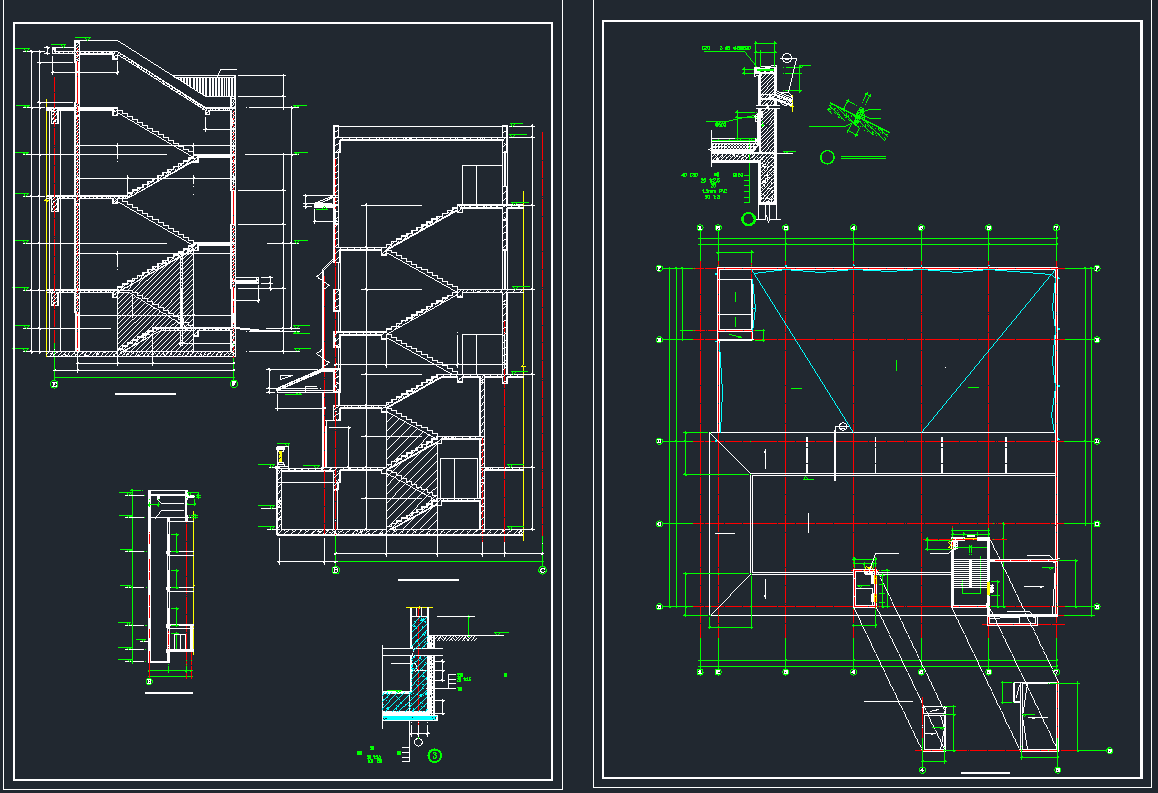This screenshot has height=793, width=1158.
Task: Click the bottom-left grid bubble of the left stair section
Action: [54, 382]
